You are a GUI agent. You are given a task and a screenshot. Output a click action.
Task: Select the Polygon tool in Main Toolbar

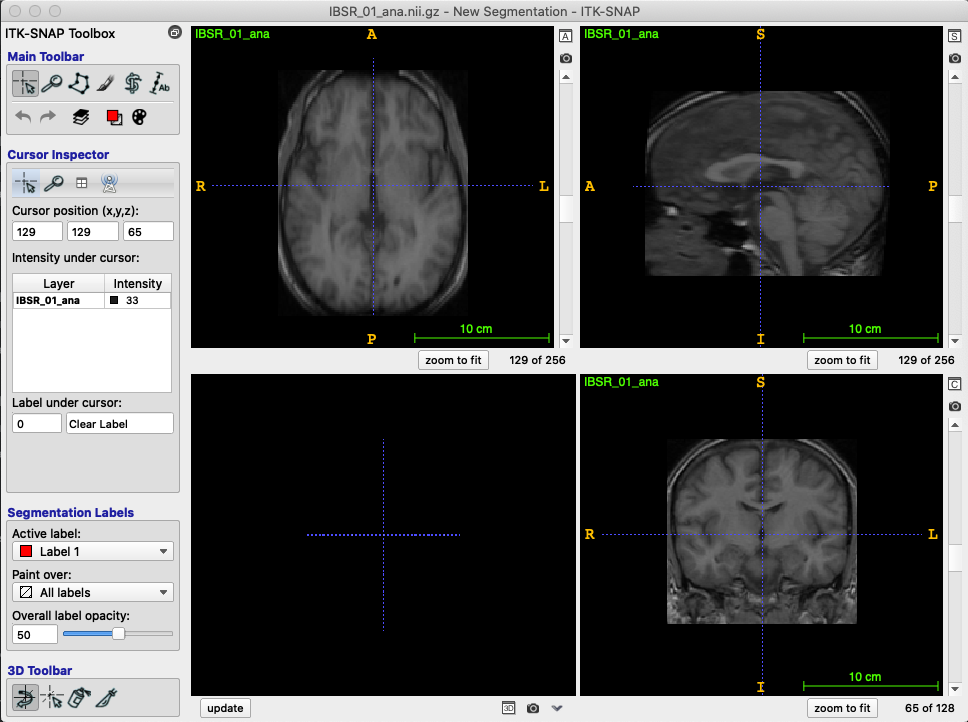click(79, 84)
